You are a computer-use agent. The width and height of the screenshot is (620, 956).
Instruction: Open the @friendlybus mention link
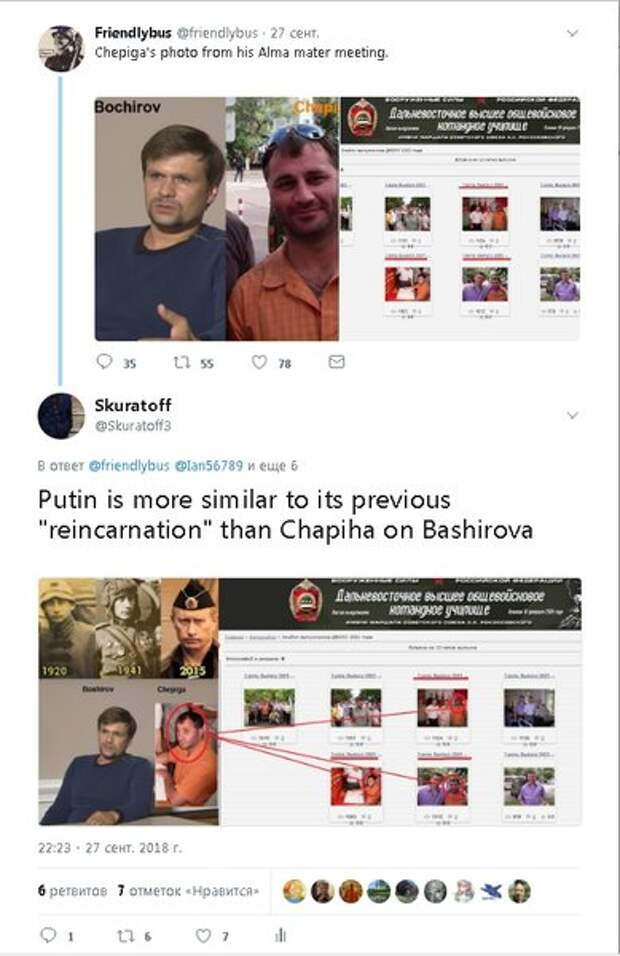pos(129,466)
